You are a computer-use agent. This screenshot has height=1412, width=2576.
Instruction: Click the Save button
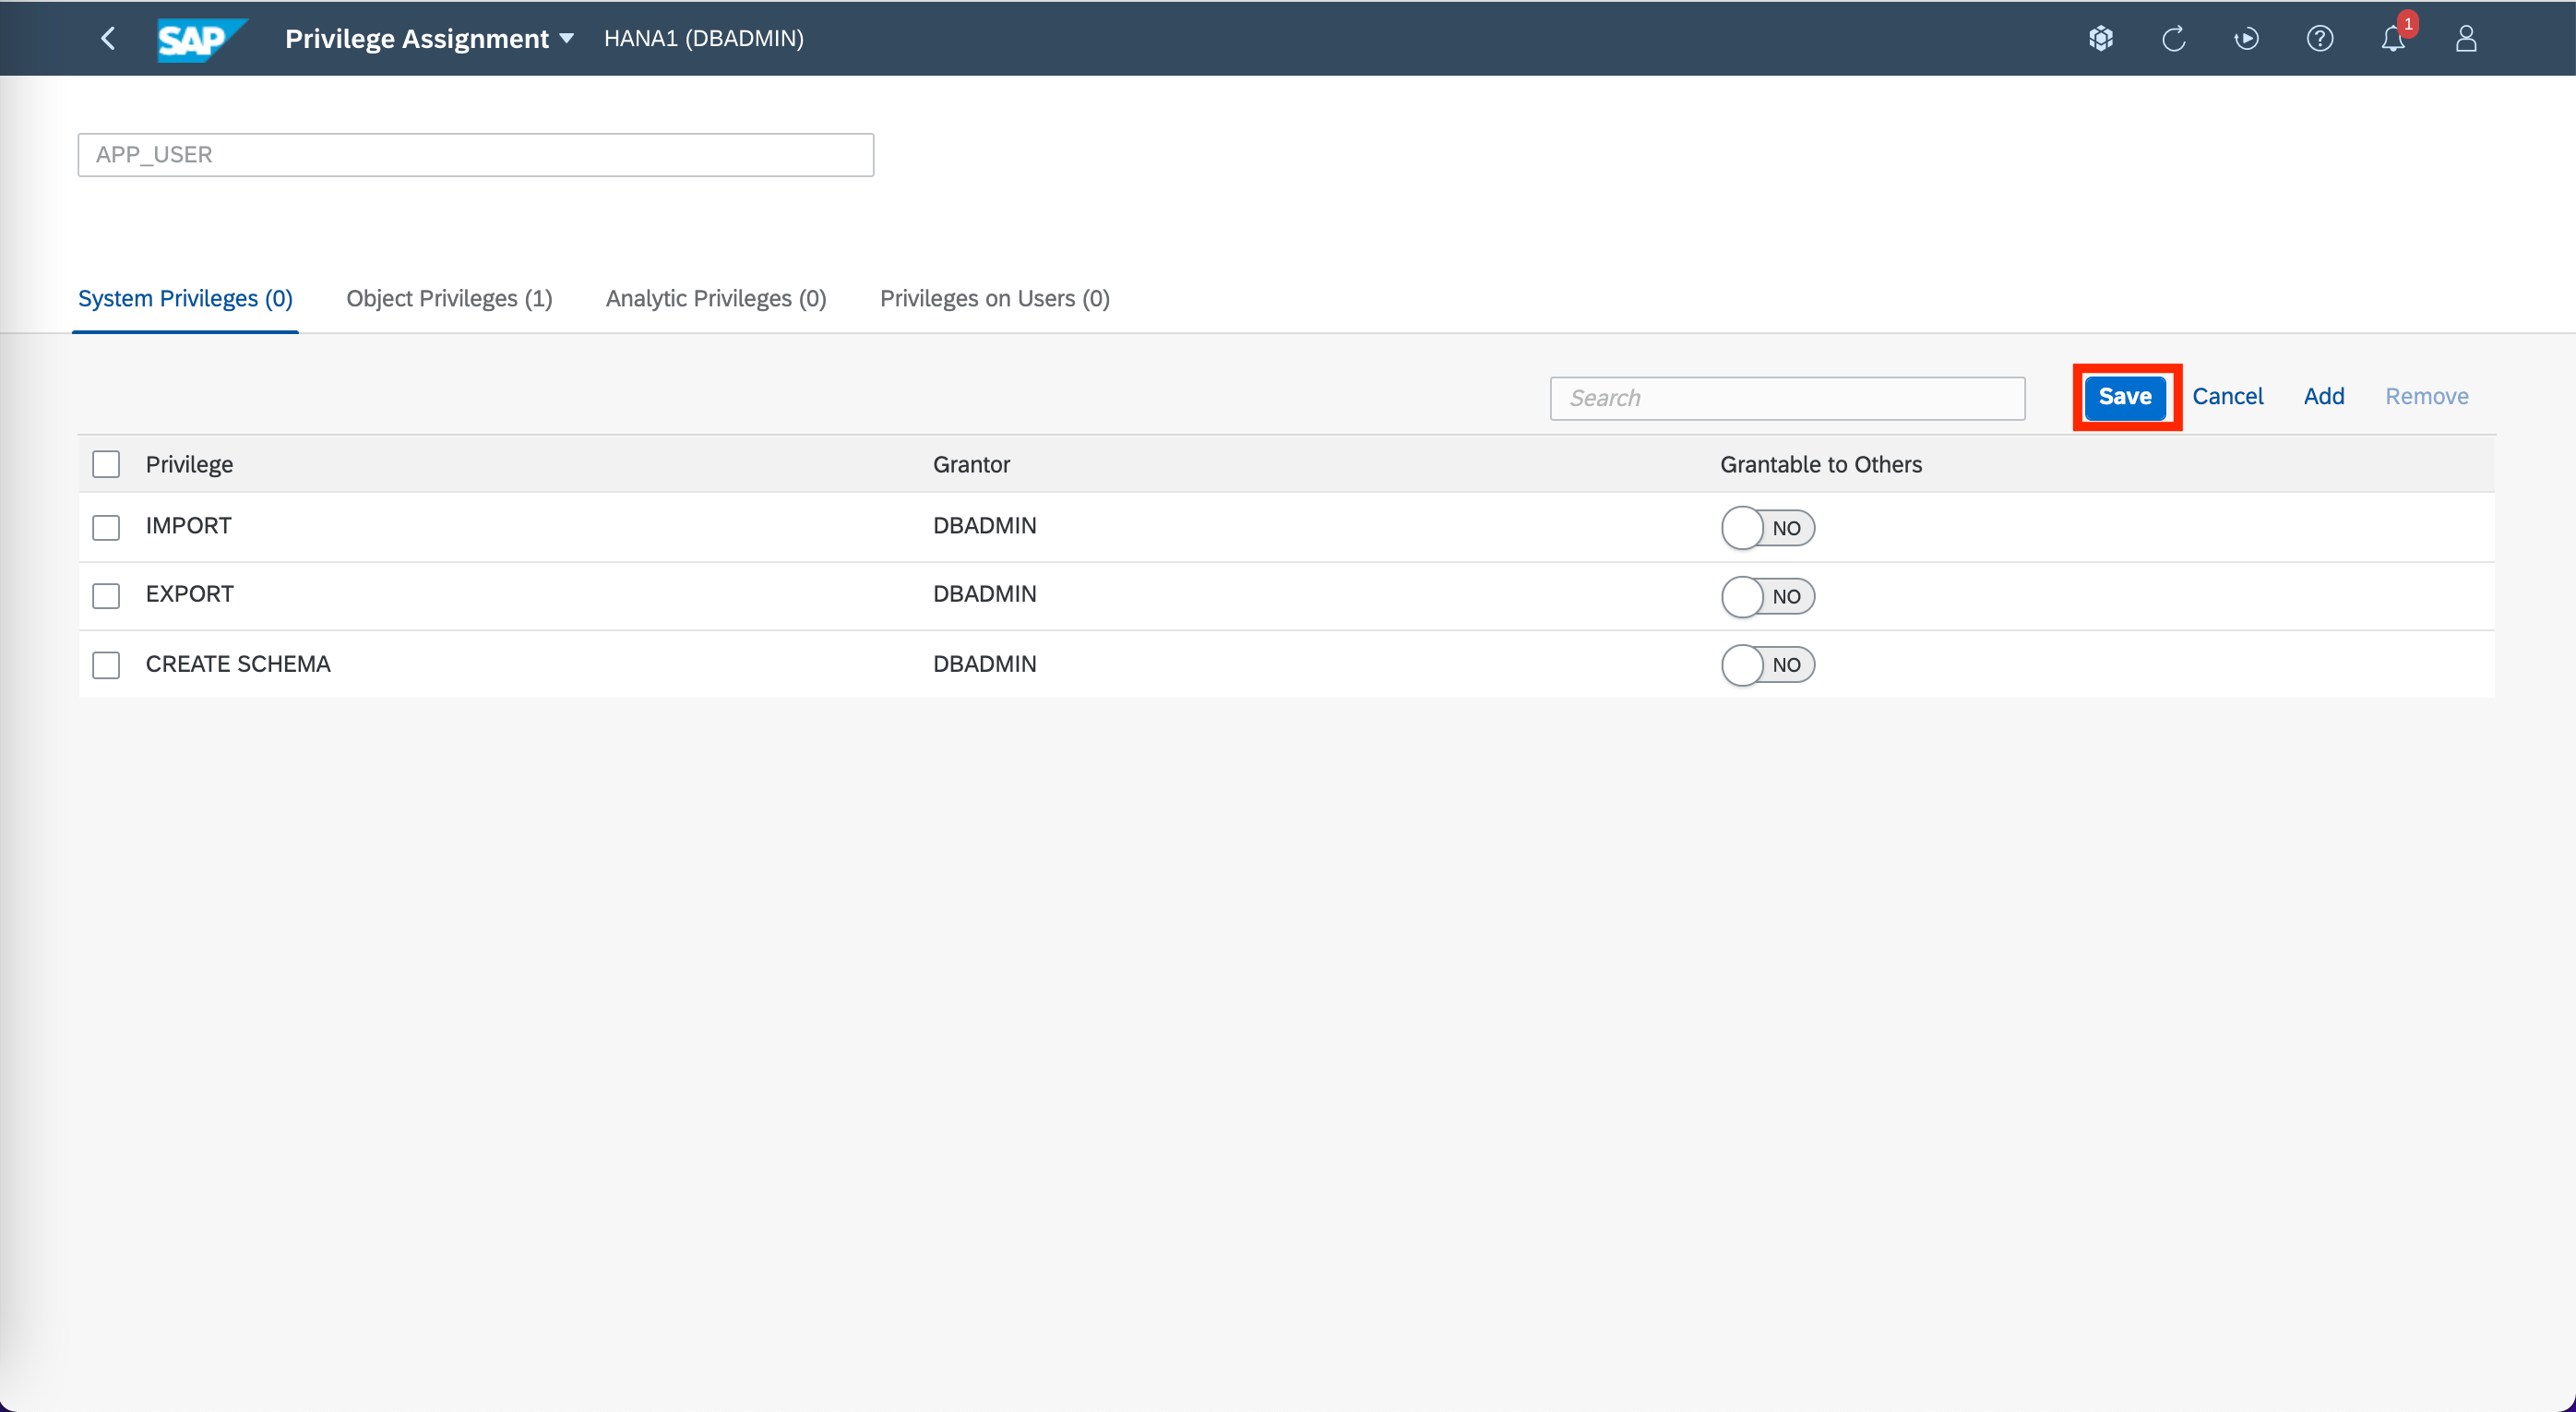point(2125,396)
